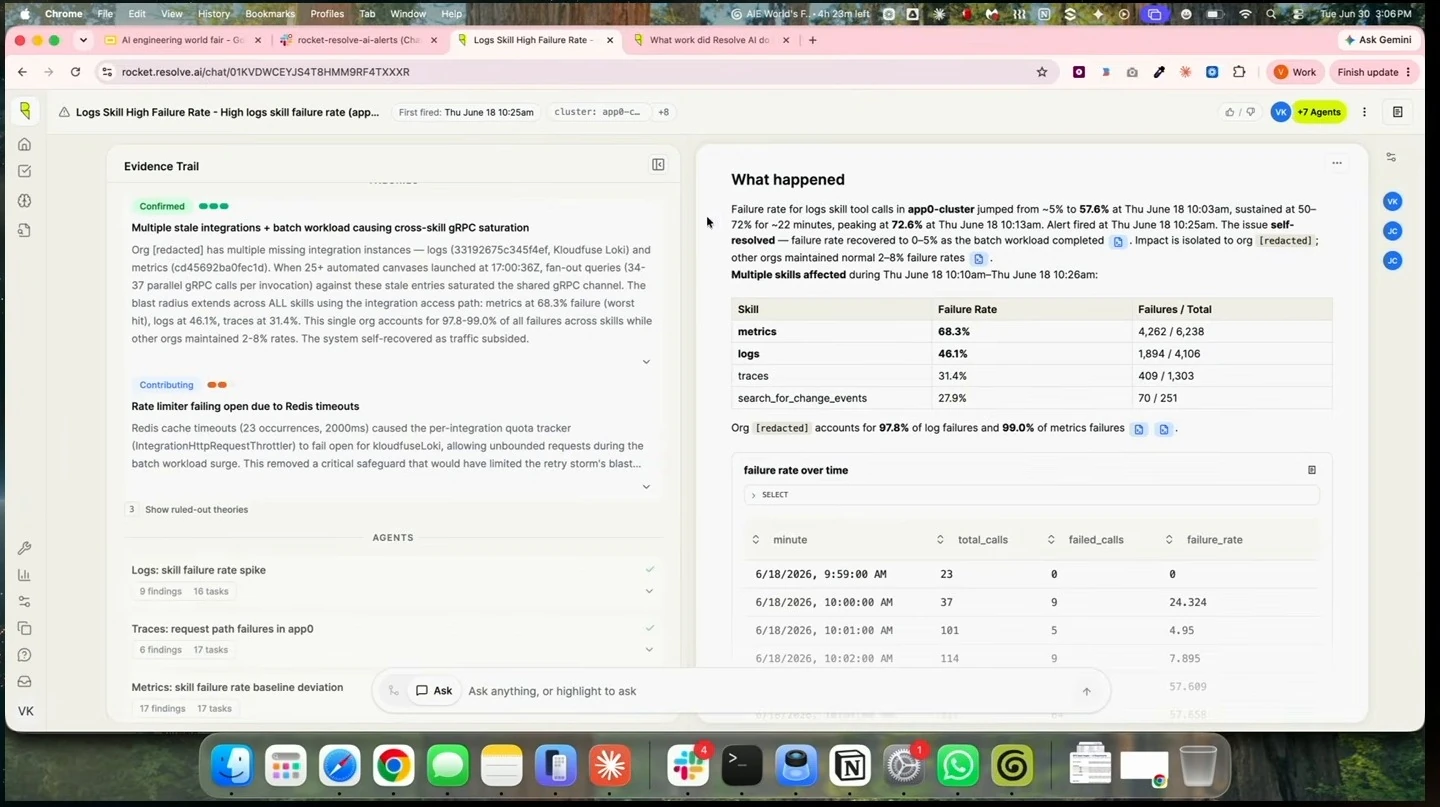Open the three-dot menu beside +7 Agents
The width and height of the screenshot is (1440, 807).
tap(1364, 112)
